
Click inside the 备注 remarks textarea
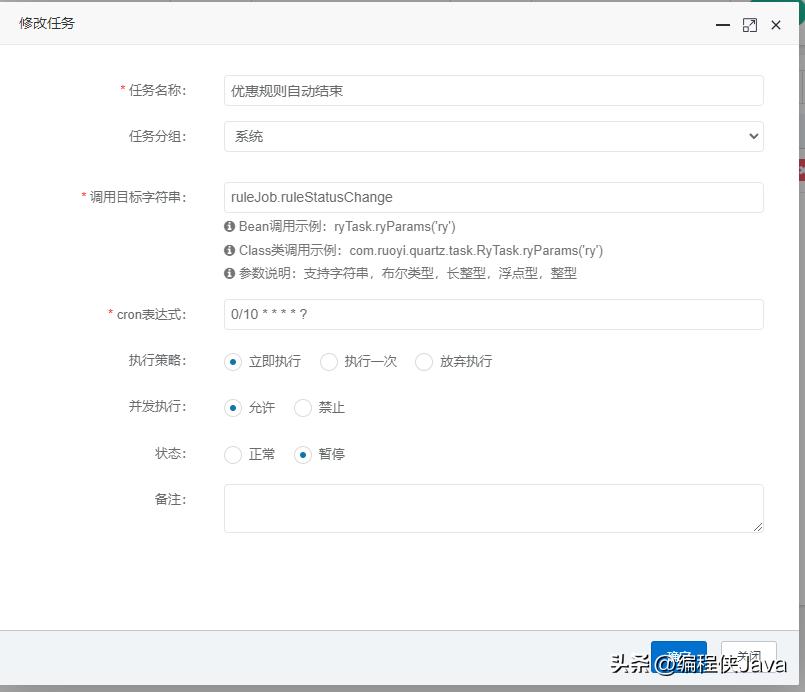pyautogui.click(x=493, y=510)
